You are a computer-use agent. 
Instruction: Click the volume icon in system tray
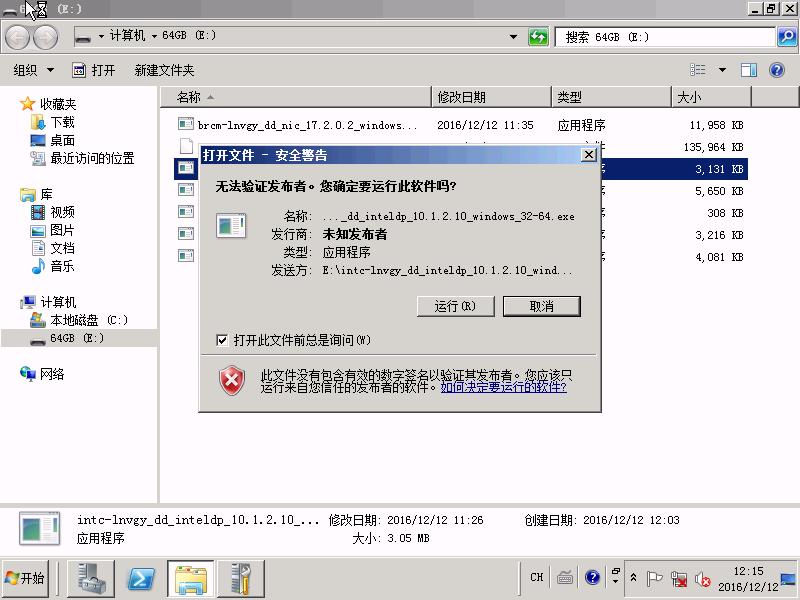click(x=703, y=579)
